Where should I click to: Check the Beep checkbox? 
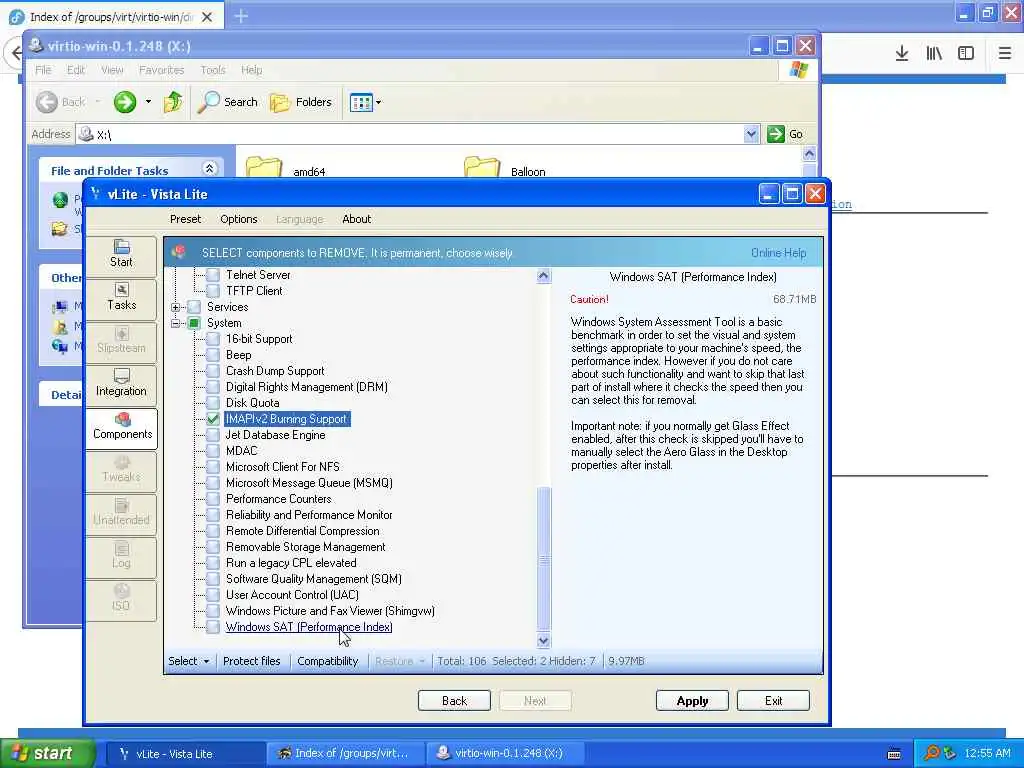click(213, 355)
